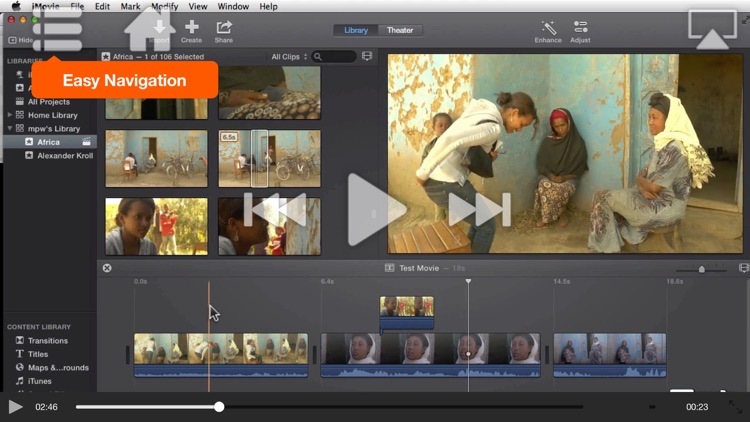The width and height of the screenshot is (750, 422).
Task: Close the timeline with the X icon
Action: pyautogui.click(x=107, y=268)
